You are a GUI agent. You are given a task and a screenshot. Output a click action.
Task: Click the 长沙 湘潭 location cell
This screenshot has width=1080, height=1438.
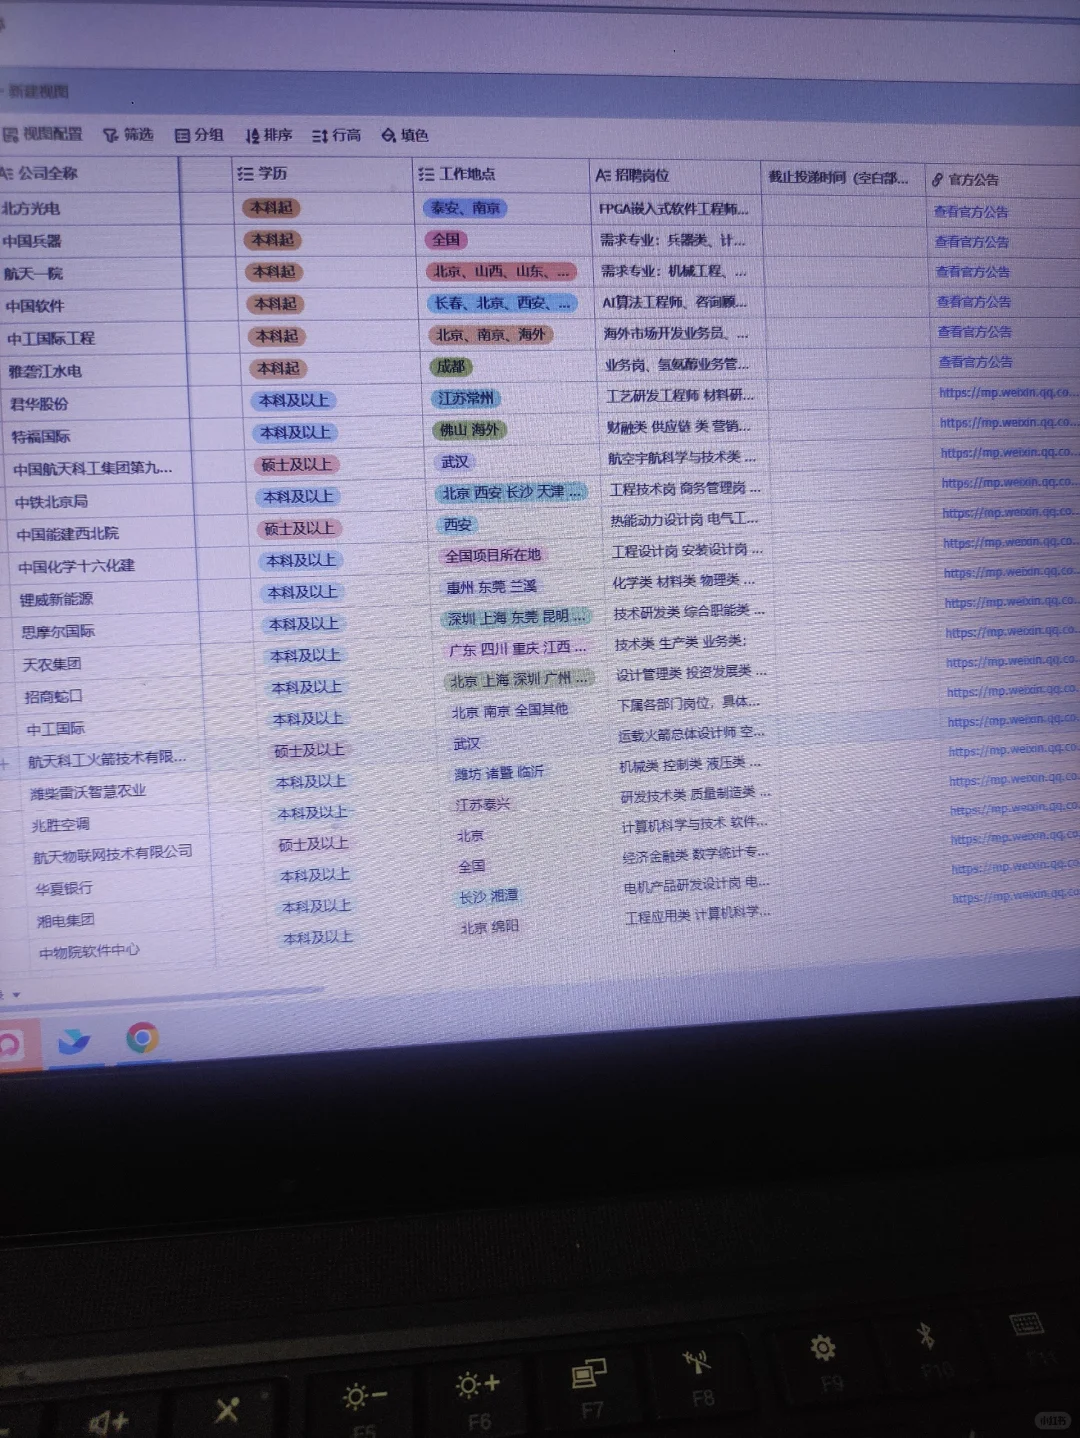click(488, 896)
